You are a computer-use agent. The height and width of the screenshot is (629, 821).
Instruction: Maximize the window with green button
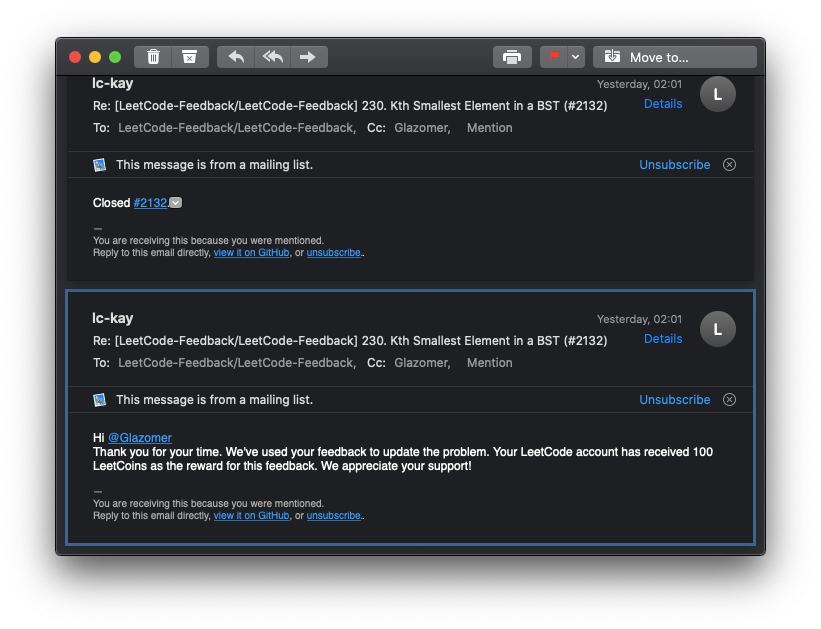point(115,57)
